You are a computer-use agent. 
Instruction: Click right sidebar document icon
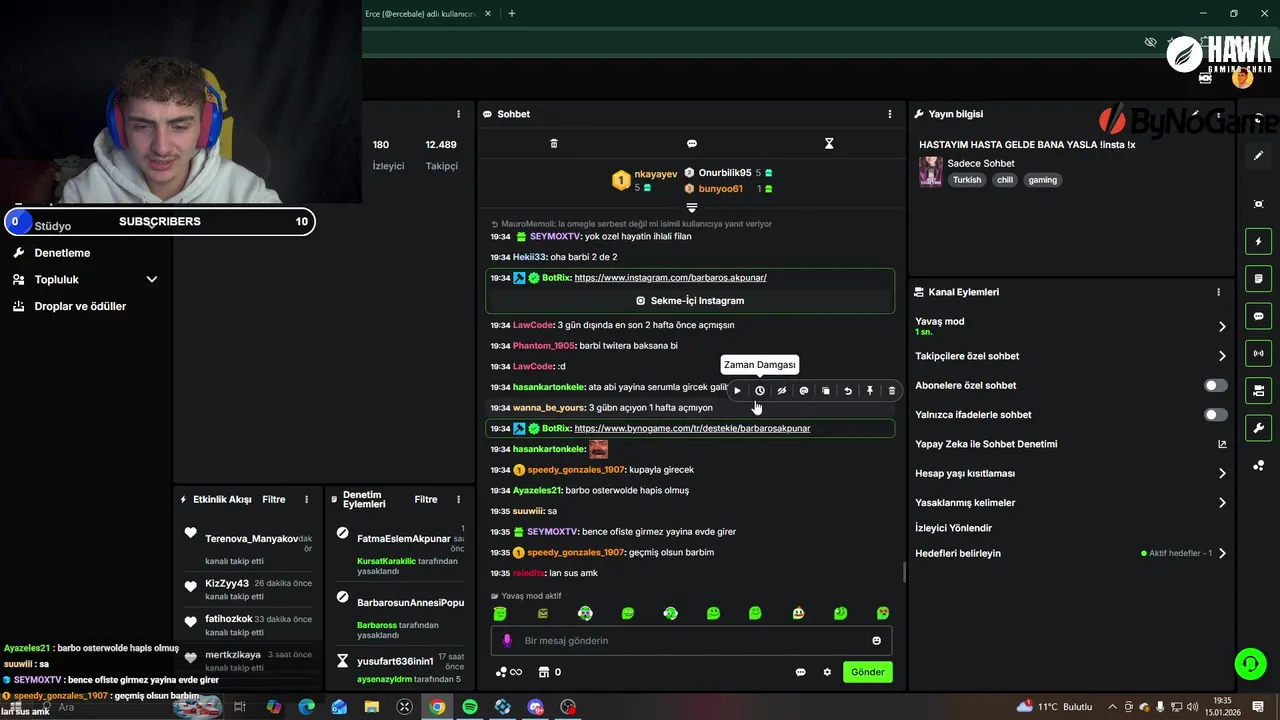click(1259, 278)
